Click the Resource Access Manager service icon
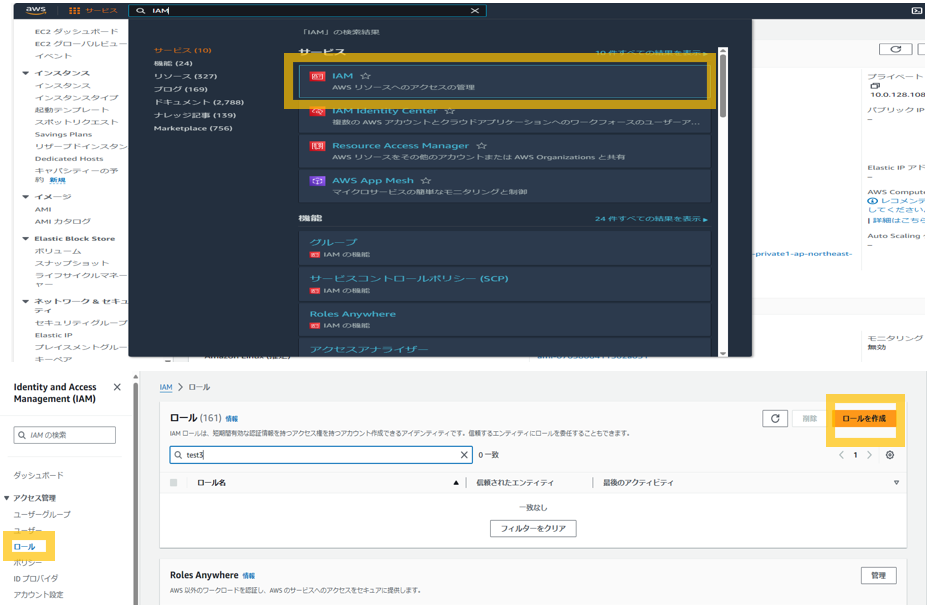 coord(317,146)
